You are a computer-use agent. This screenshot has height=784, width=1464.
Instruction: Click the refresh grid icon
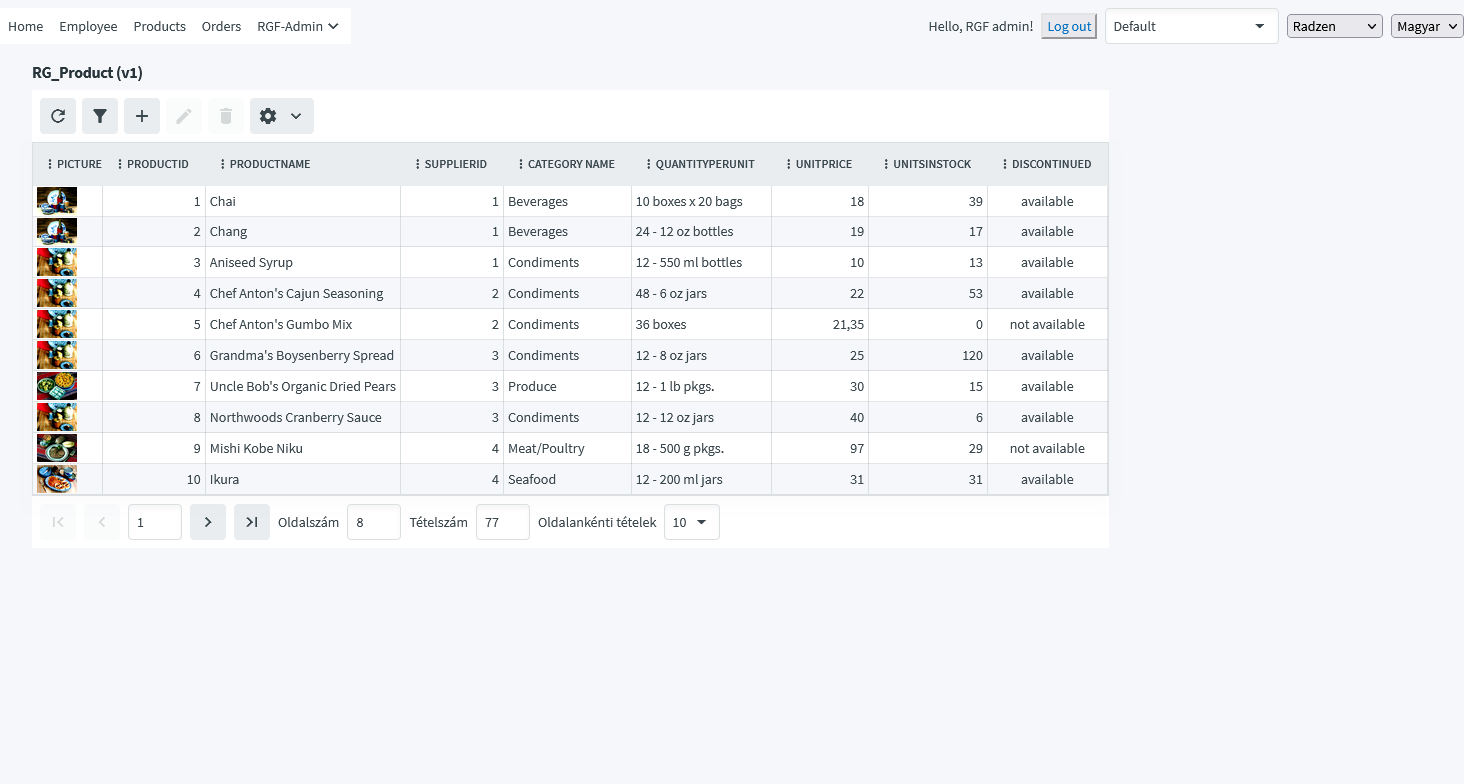click(58, 116)
